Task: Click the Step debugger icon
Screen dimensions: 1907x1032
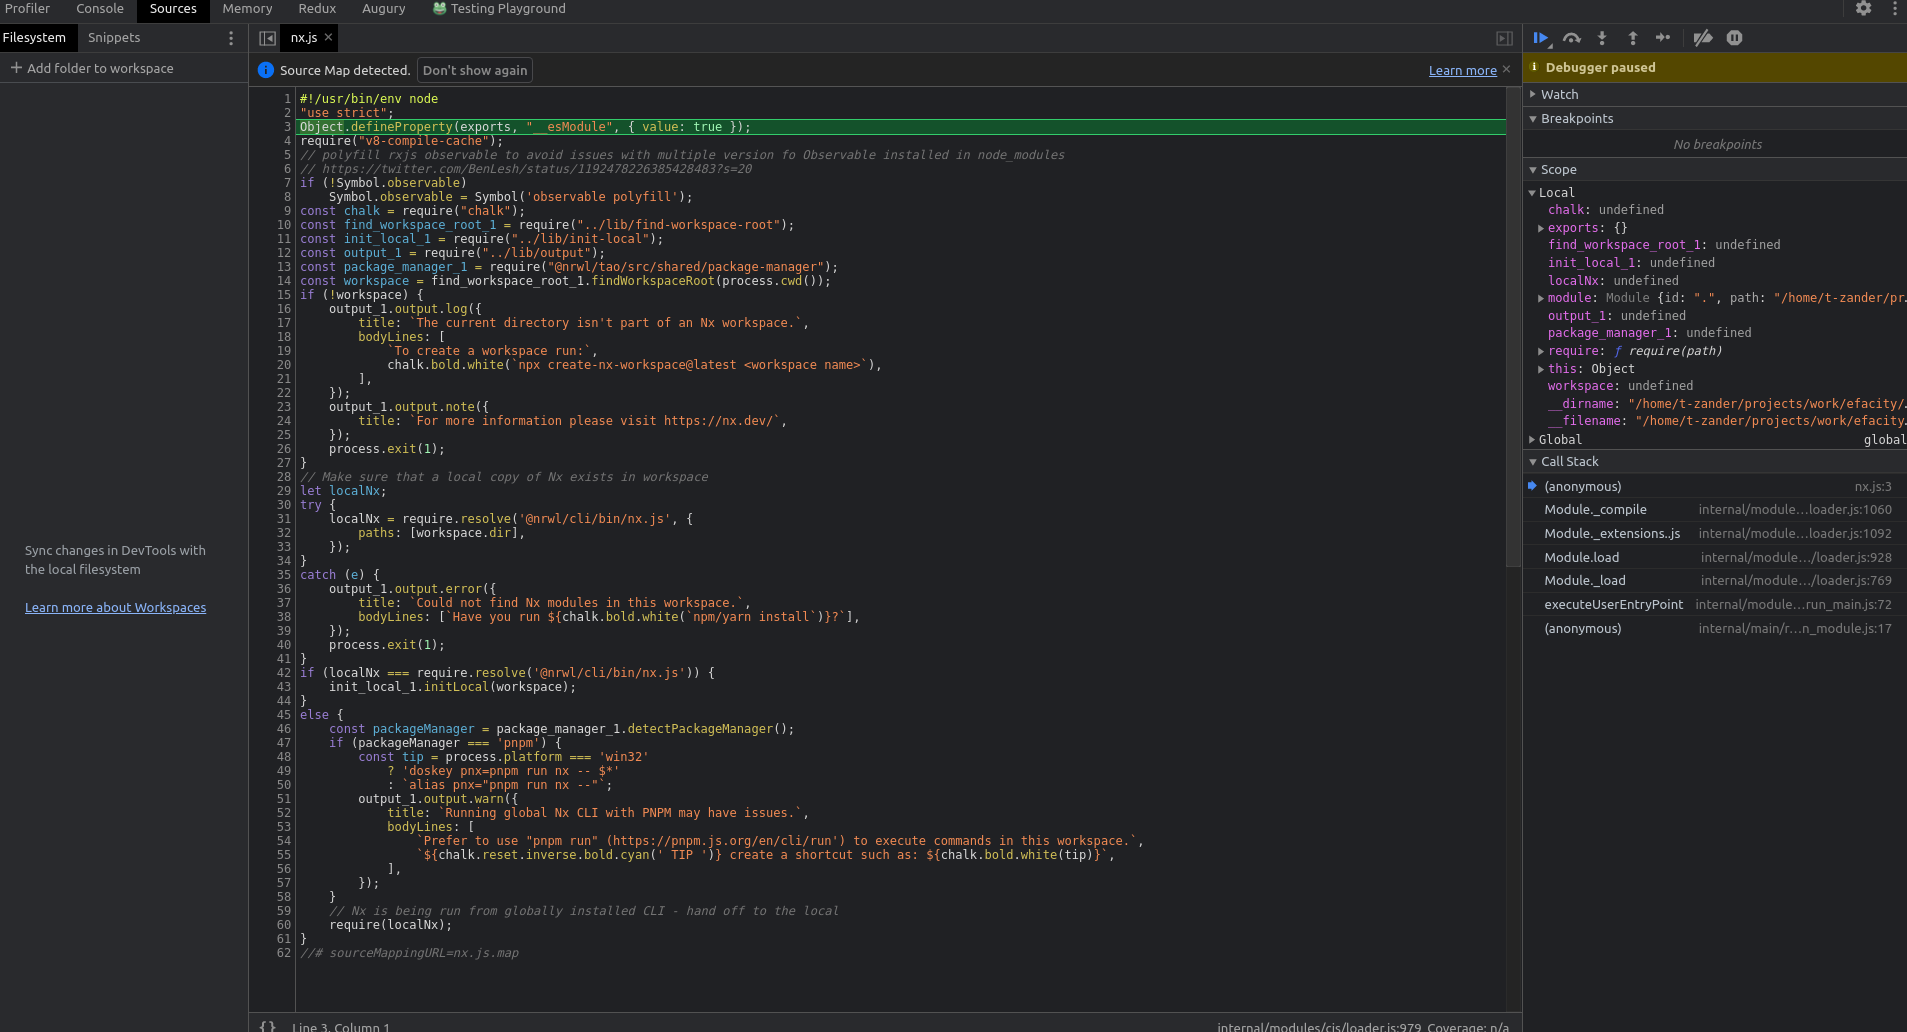Action: coord(1662,38)
